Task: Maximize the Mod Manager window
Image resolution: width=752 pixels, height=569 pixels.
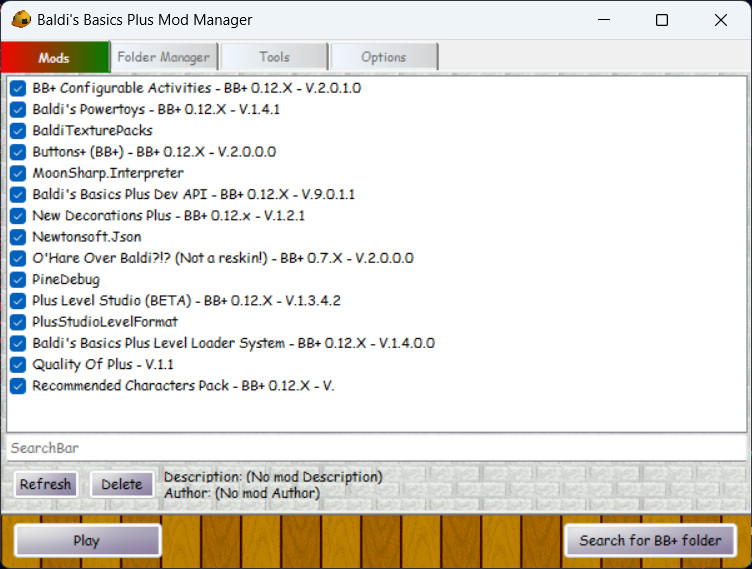Action: pos(661,20)
